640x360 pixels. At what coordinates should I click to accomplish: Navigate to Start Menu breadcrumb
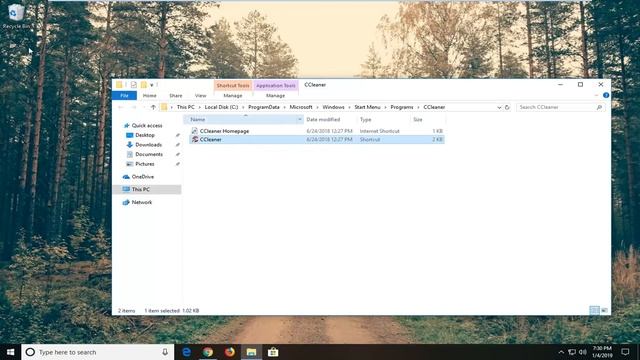click(x=367, y=107)
